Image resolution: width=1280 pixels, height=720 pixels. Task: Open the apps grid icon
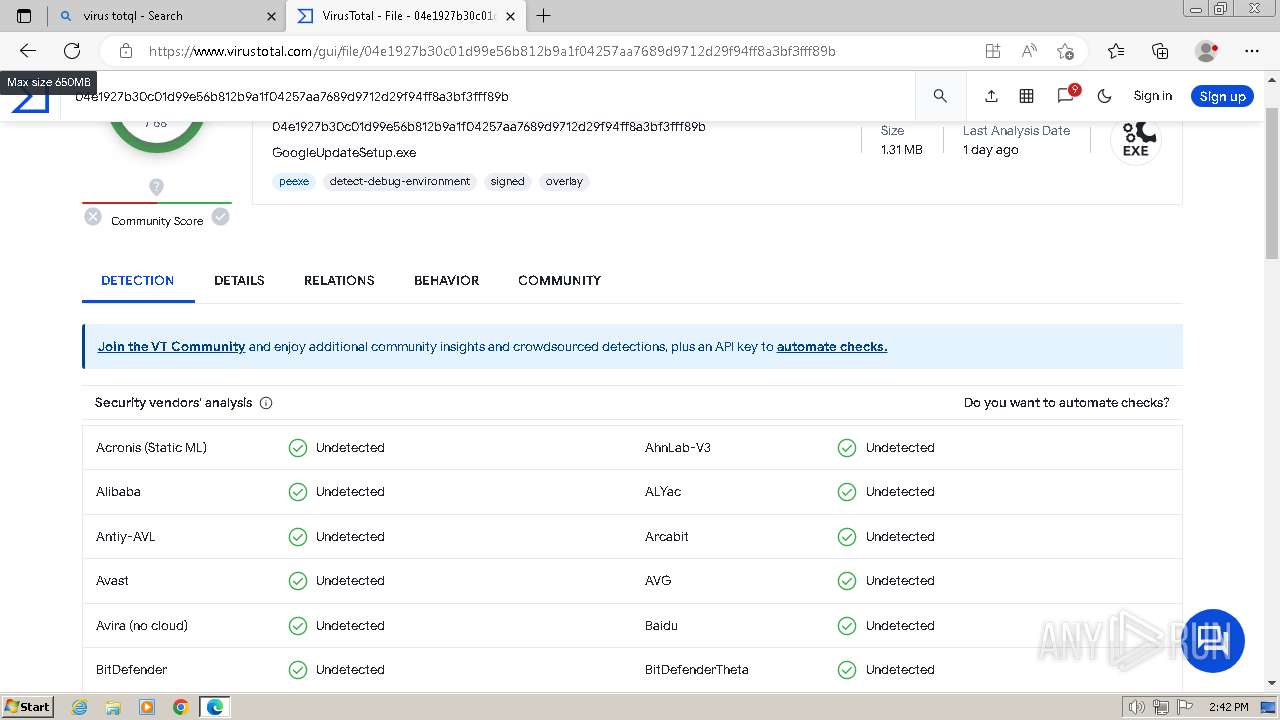[x=1026, y=96]
